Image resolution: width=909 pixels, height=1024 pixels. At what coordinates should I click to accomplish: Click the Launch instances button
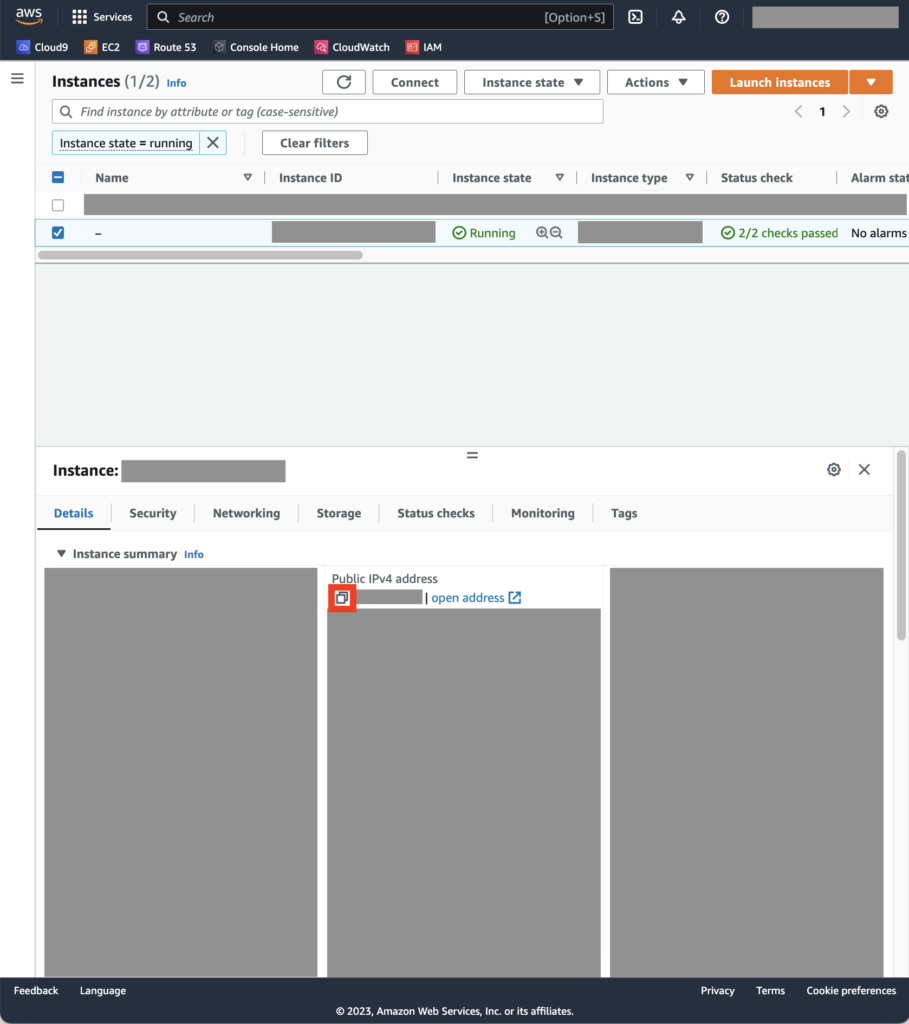pyautogui.click(x=780, y=82)
